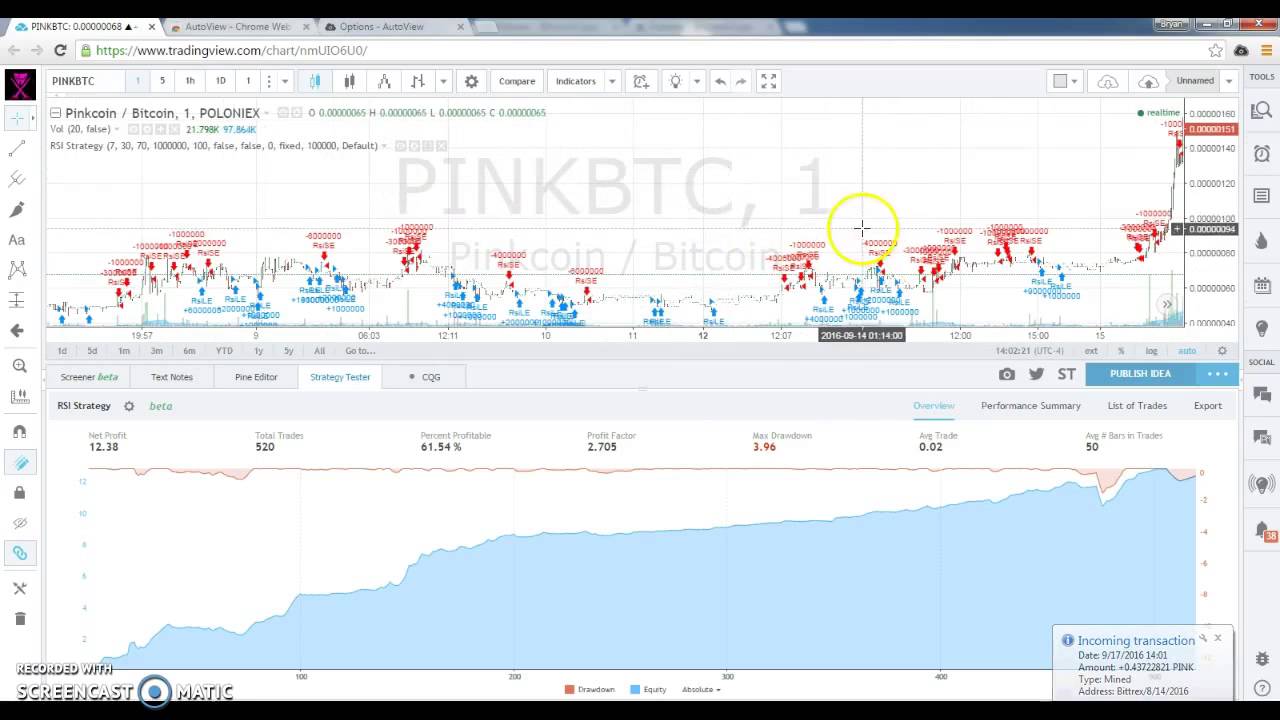Image resolution: width=1280 pixels, height=720 pixels.
Task: Open chart properties gear in top toolbar
Action: [x=471, y=81]
